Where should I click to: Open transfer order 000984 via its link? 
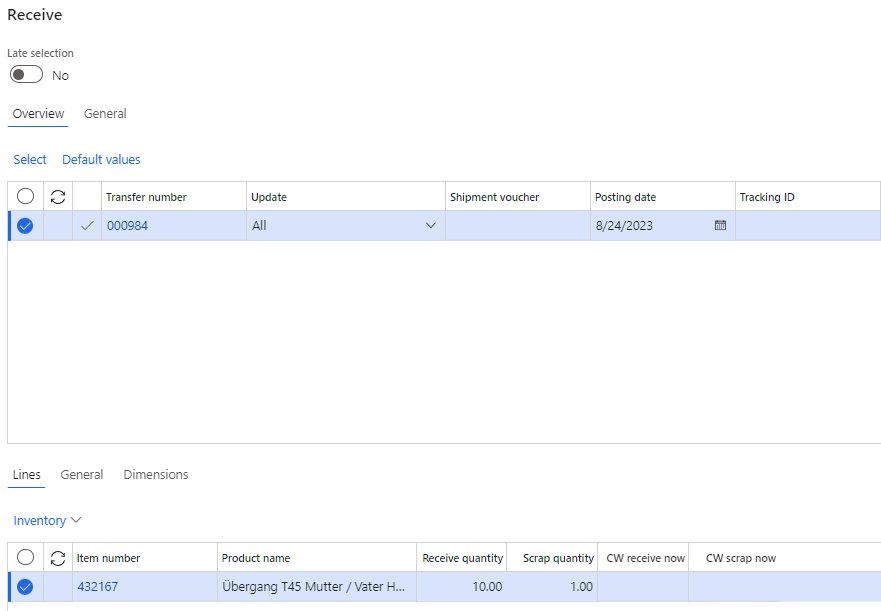point(127,225)
